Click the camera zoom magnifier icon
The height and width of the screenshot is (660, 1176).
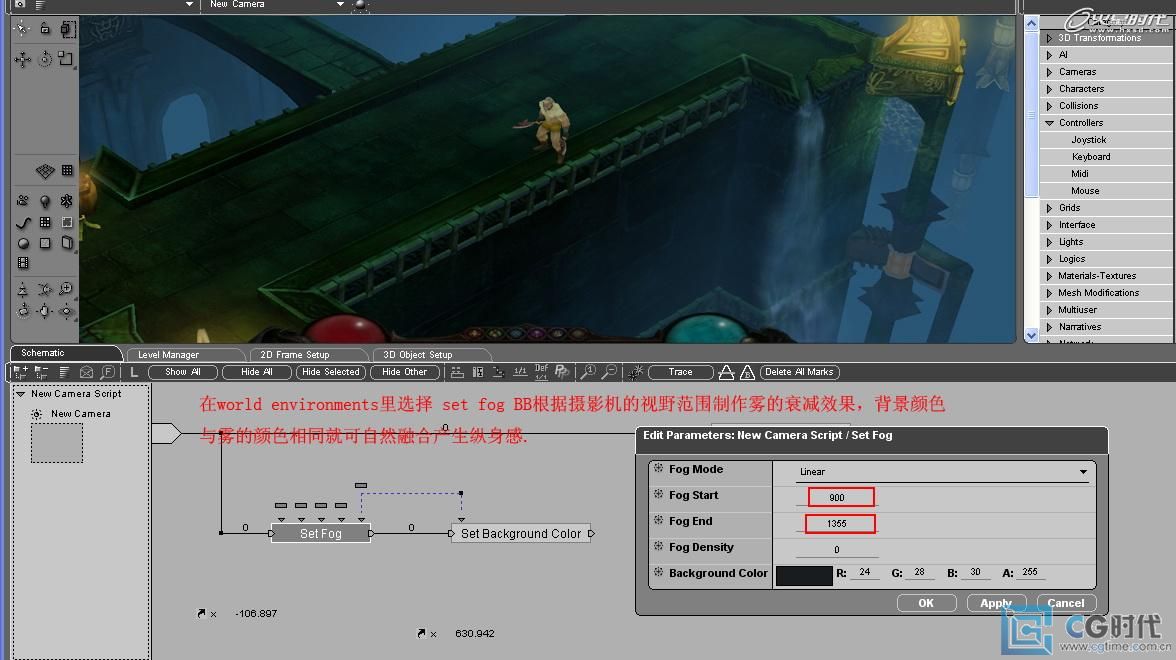pos(66,289)
